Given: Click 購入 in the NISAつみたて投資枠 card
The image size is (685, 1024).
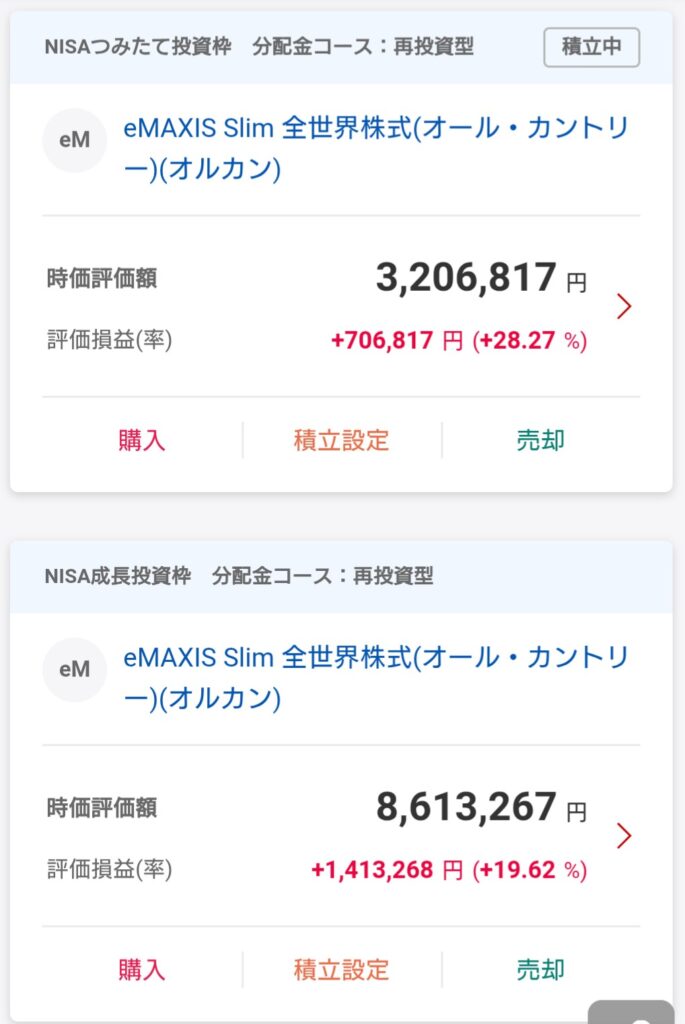Looking at the screenshot, I should (x=141, y=440).
